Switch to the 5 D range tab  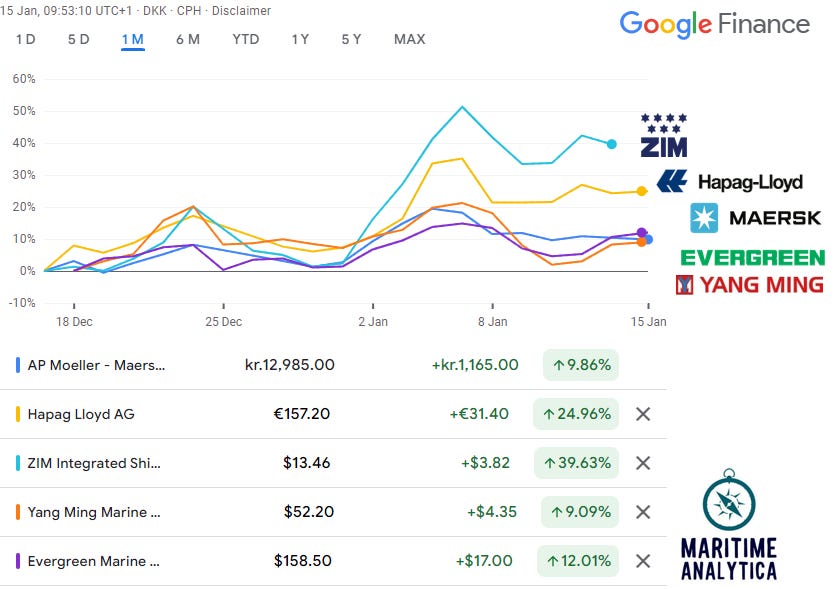click(78, 39)
